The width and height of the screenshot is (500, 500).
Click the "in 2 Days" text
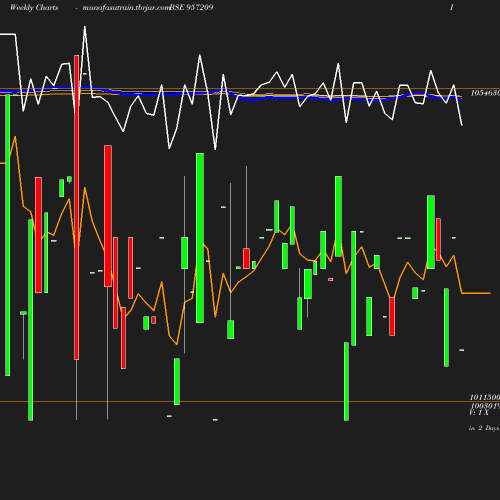click(x=484, y=428)
